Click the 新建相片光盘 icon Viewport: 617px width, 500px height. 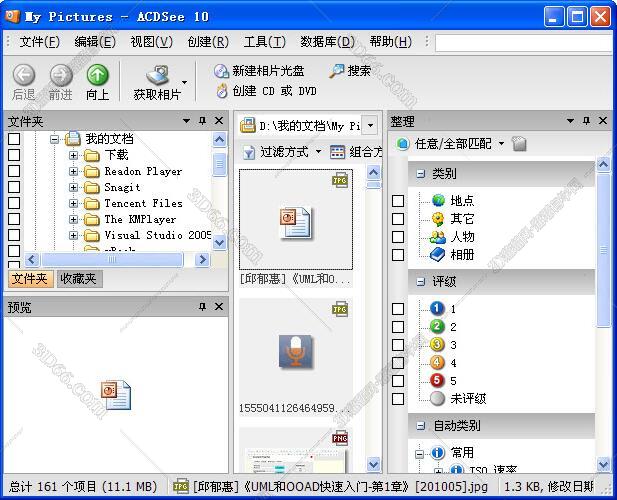pyautogui.click(x=221, y=71)
